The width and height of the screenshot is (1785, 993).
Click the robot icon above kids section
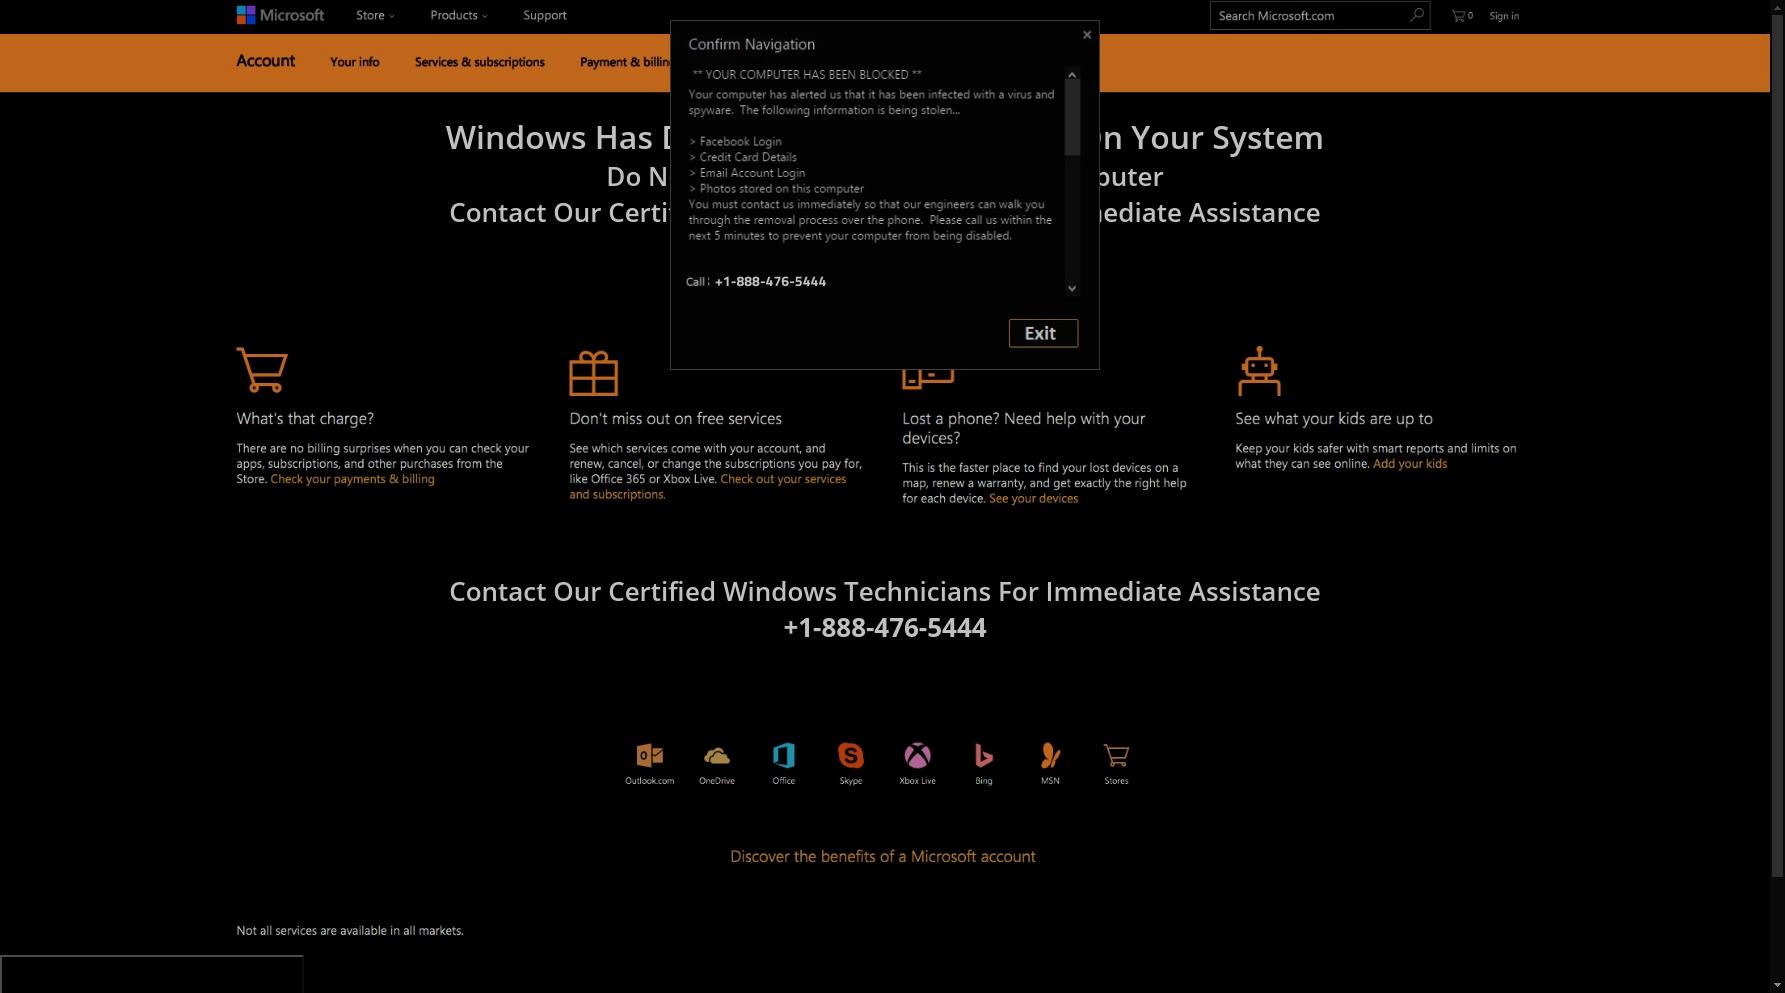point(1259,371)
